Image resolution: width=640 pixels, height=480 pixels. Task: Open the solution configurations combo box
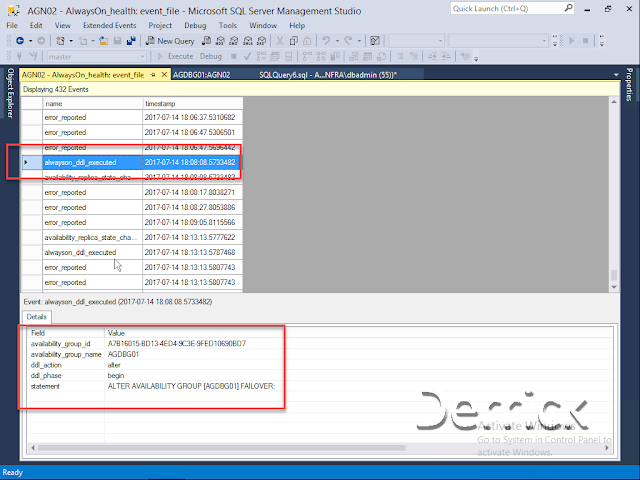[416, 40]
